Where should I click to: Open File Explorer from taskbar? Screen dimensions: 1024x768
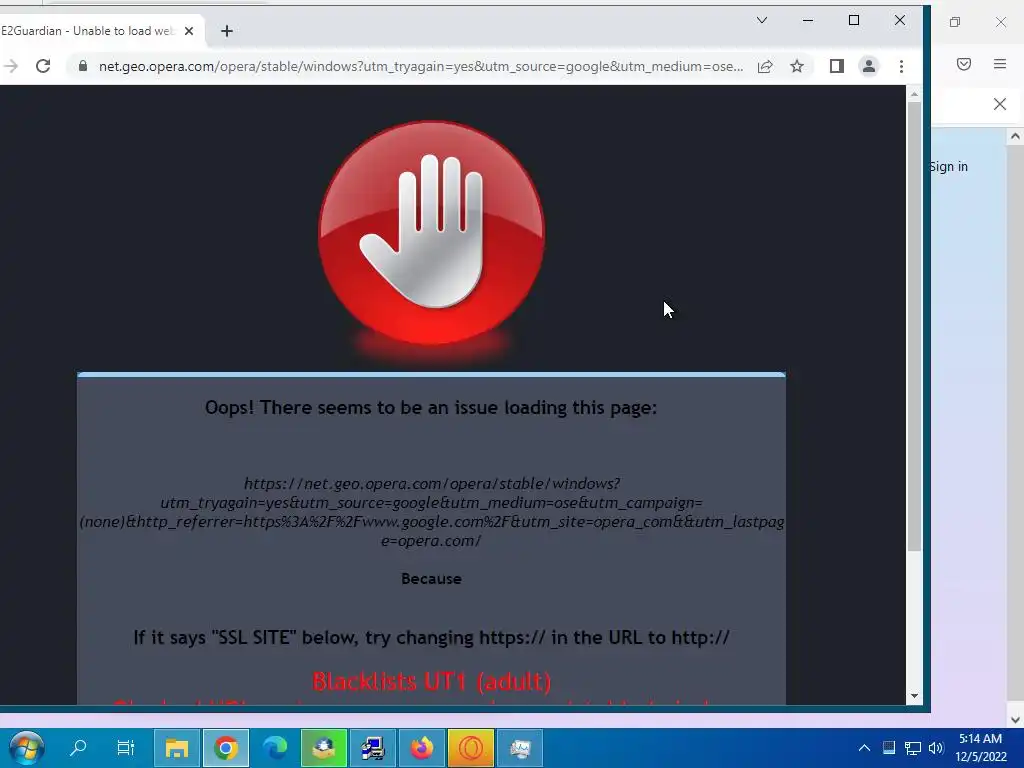(x=176, y=748)
